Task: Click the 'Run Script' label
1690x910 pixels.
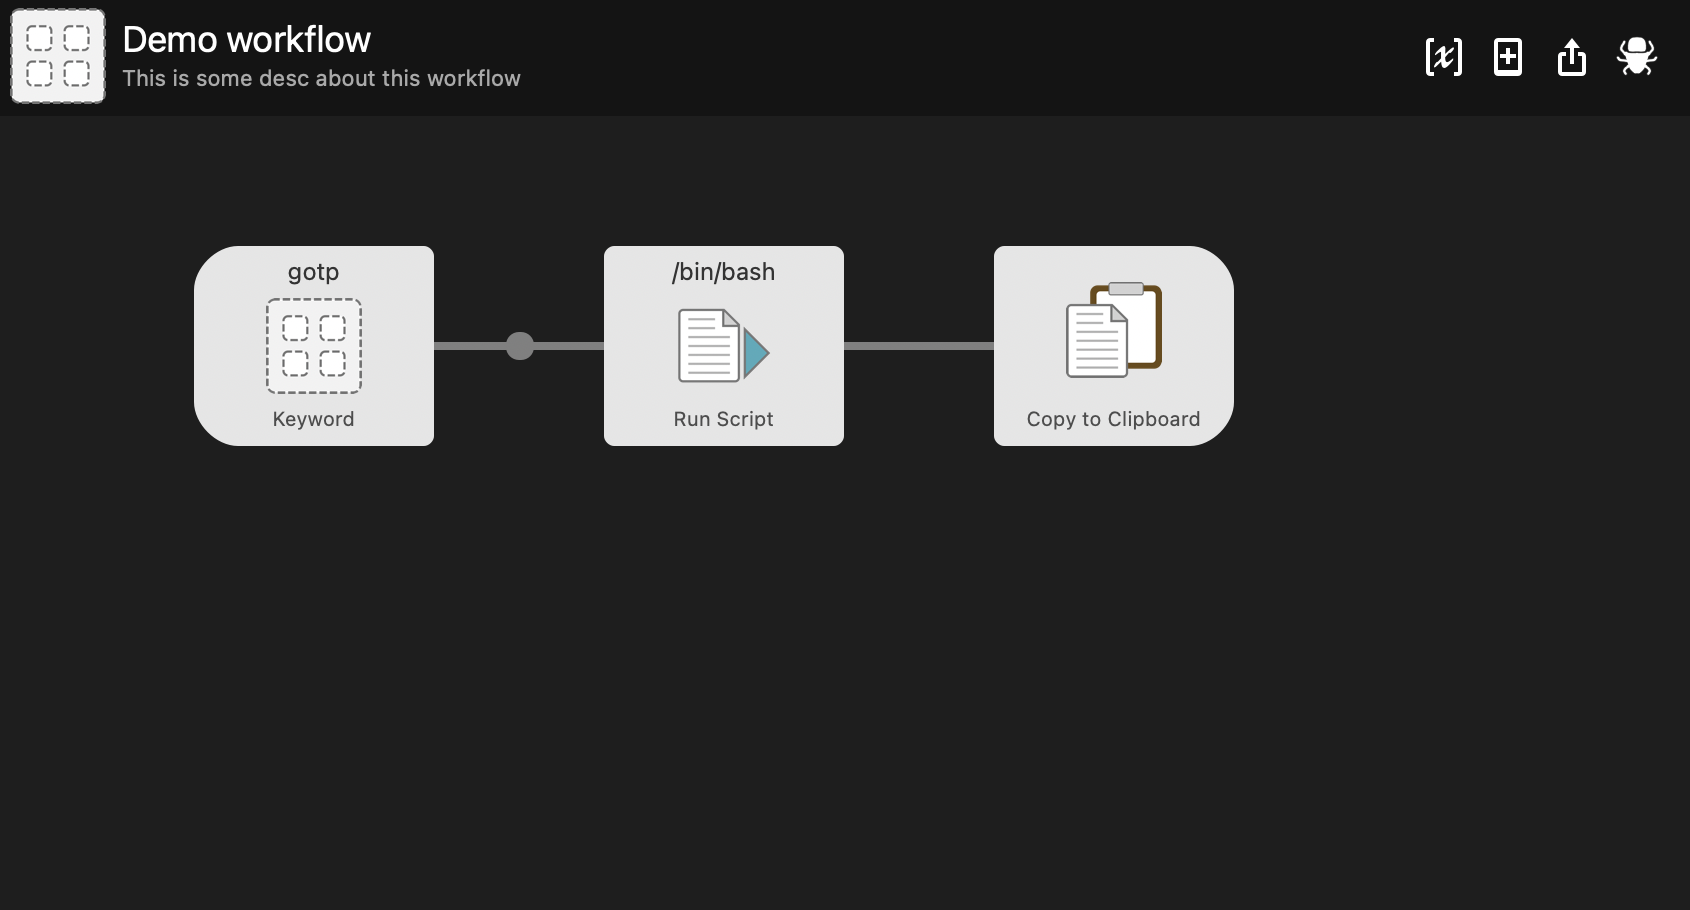Action: (724, 419)
